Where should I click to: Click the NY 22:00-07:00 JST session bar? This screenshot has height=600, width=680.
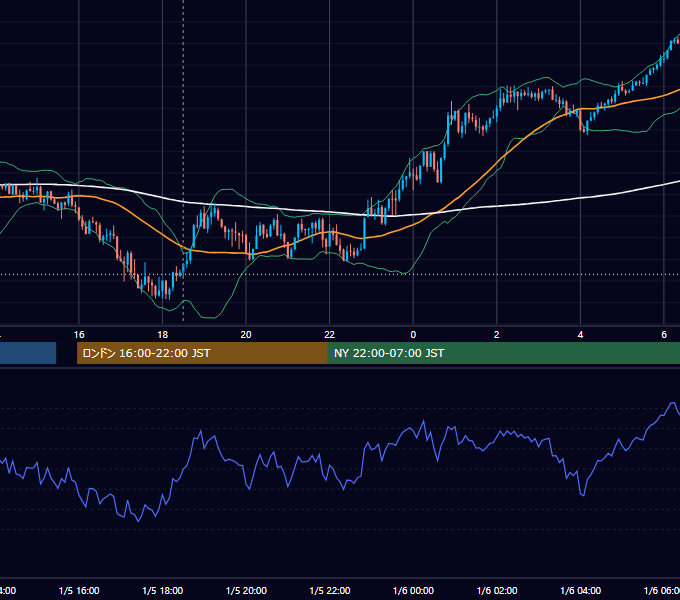(x=503, y=353)
